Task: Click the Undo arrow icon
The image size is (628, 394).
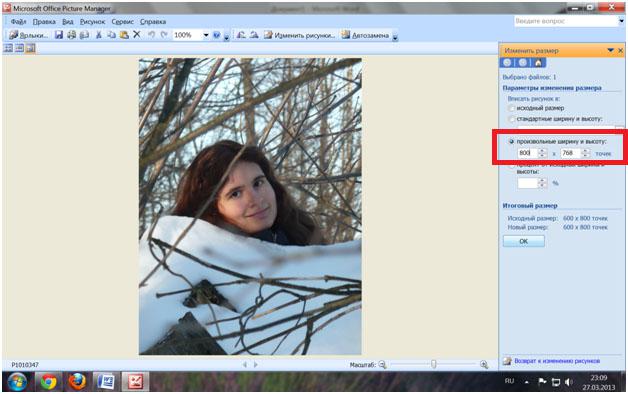Action: click(151, 35)
